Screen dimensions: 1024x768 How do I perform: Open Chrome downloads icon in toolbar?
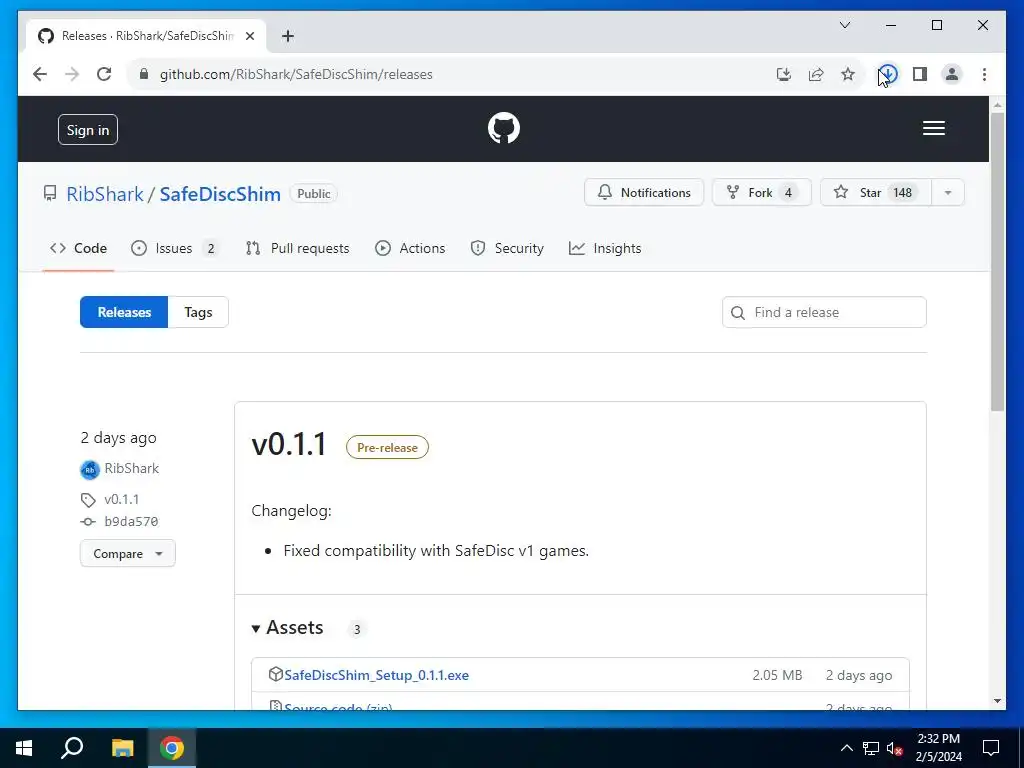(x=888, y=74)
